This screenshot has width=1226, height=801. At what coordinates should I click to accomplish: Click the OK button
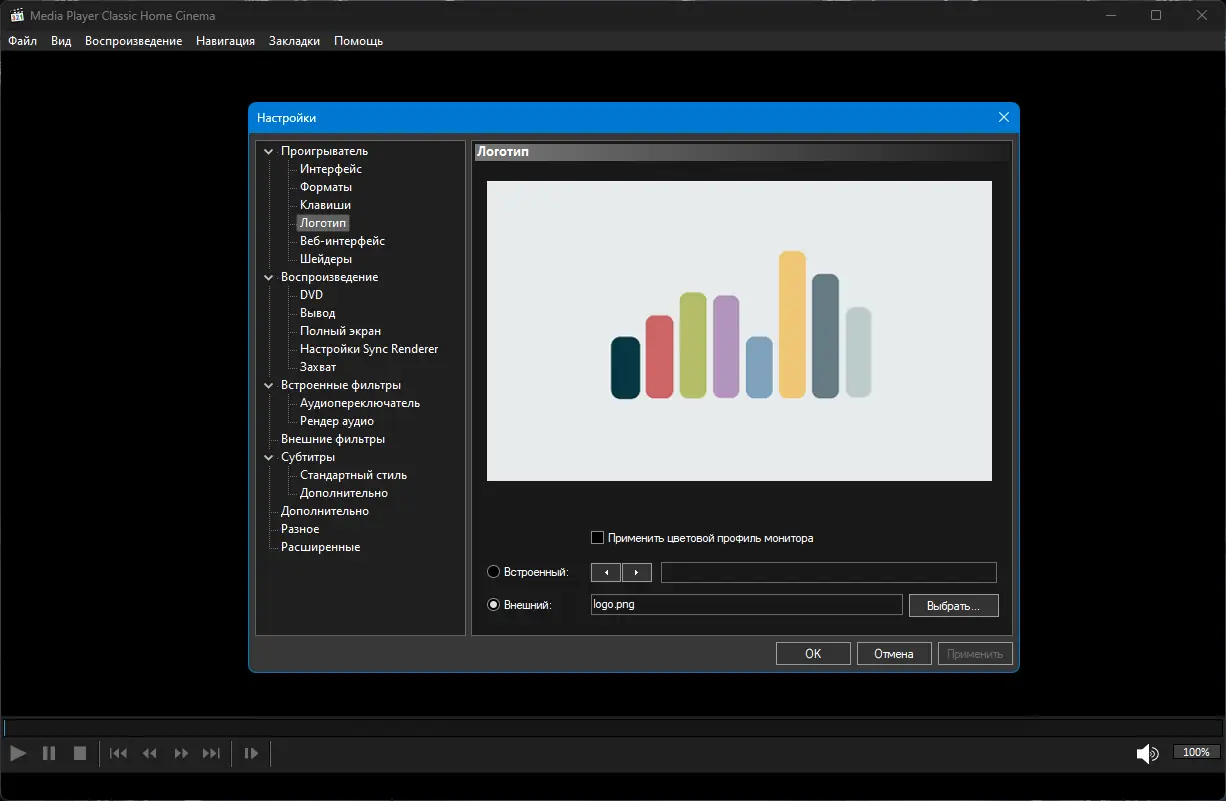pyautogui.click(x=813, y=654)
